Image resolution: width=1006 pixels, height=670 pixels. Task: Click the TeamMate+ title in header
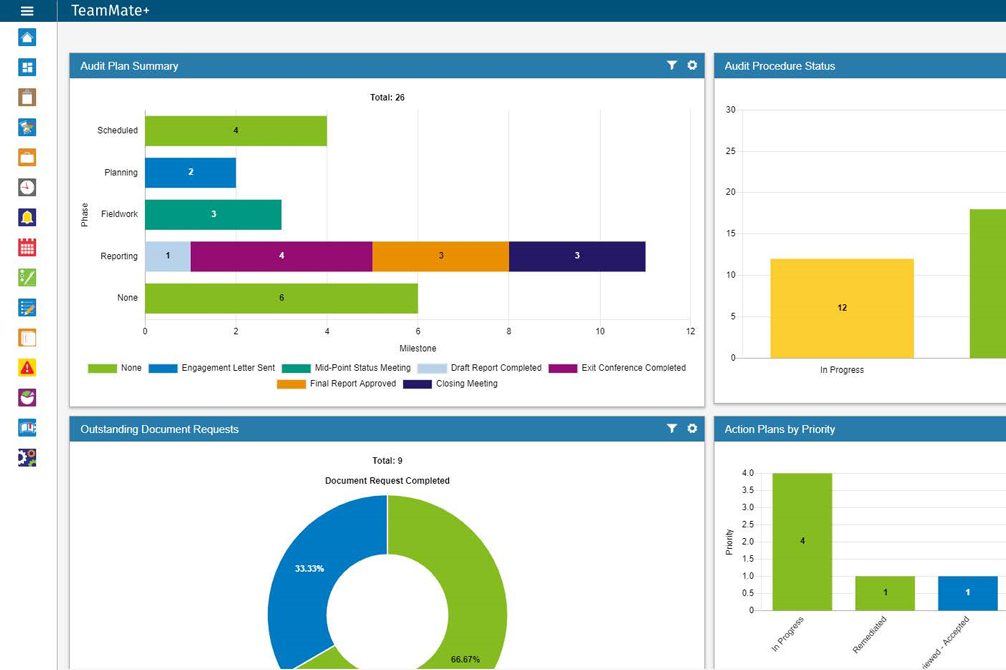click(x=110, y=11)
